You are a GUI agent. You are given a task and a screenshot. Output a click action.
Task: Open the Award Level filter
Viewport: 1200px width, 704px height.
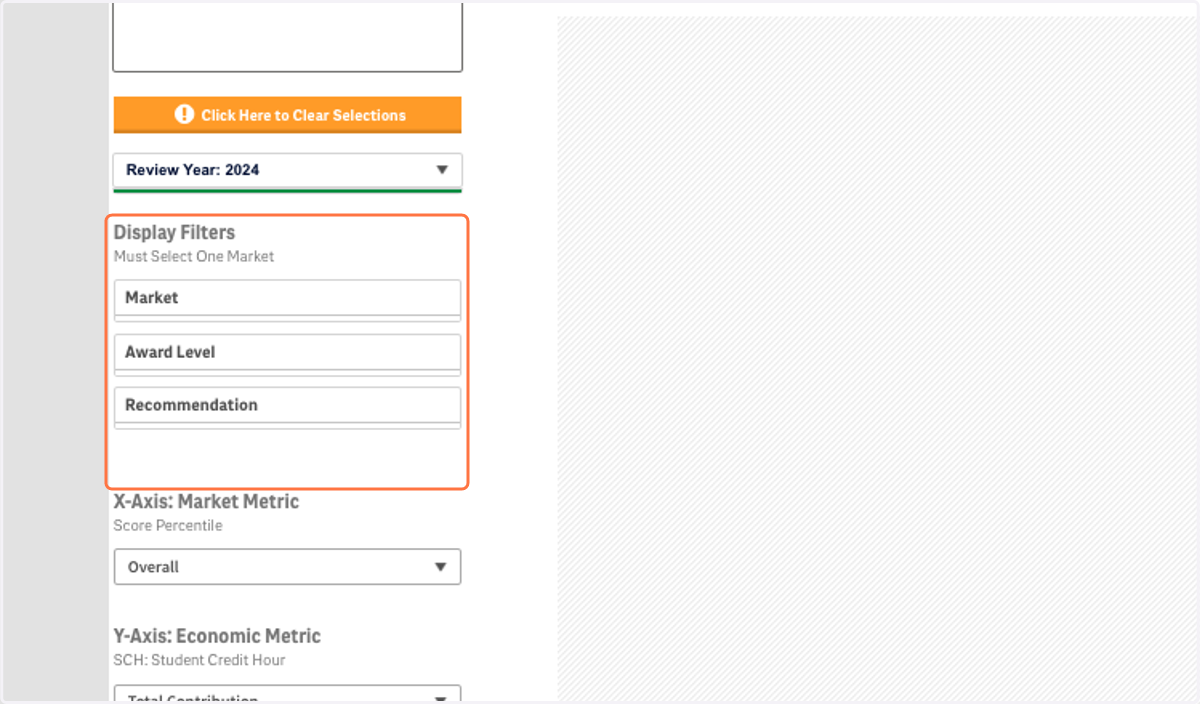287,352
